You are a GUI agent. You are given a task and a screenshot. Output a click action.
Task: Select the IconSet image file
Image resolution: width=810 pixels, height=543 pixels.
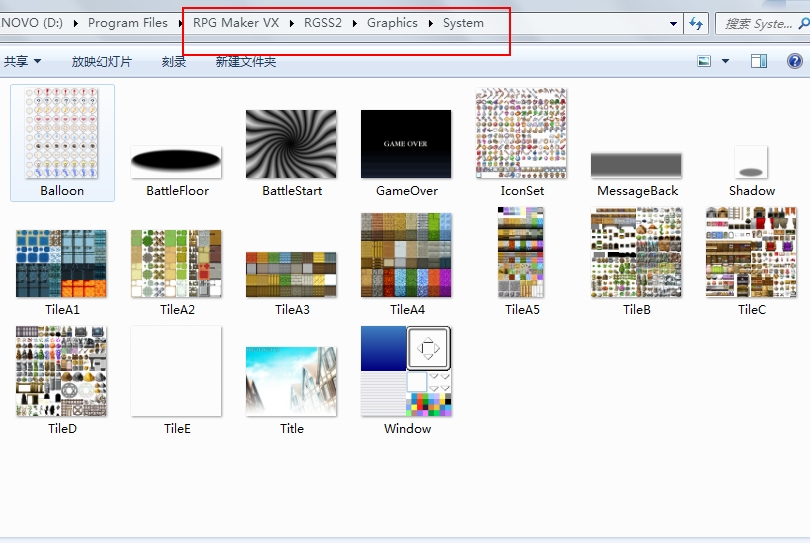[x=521, y=133]
